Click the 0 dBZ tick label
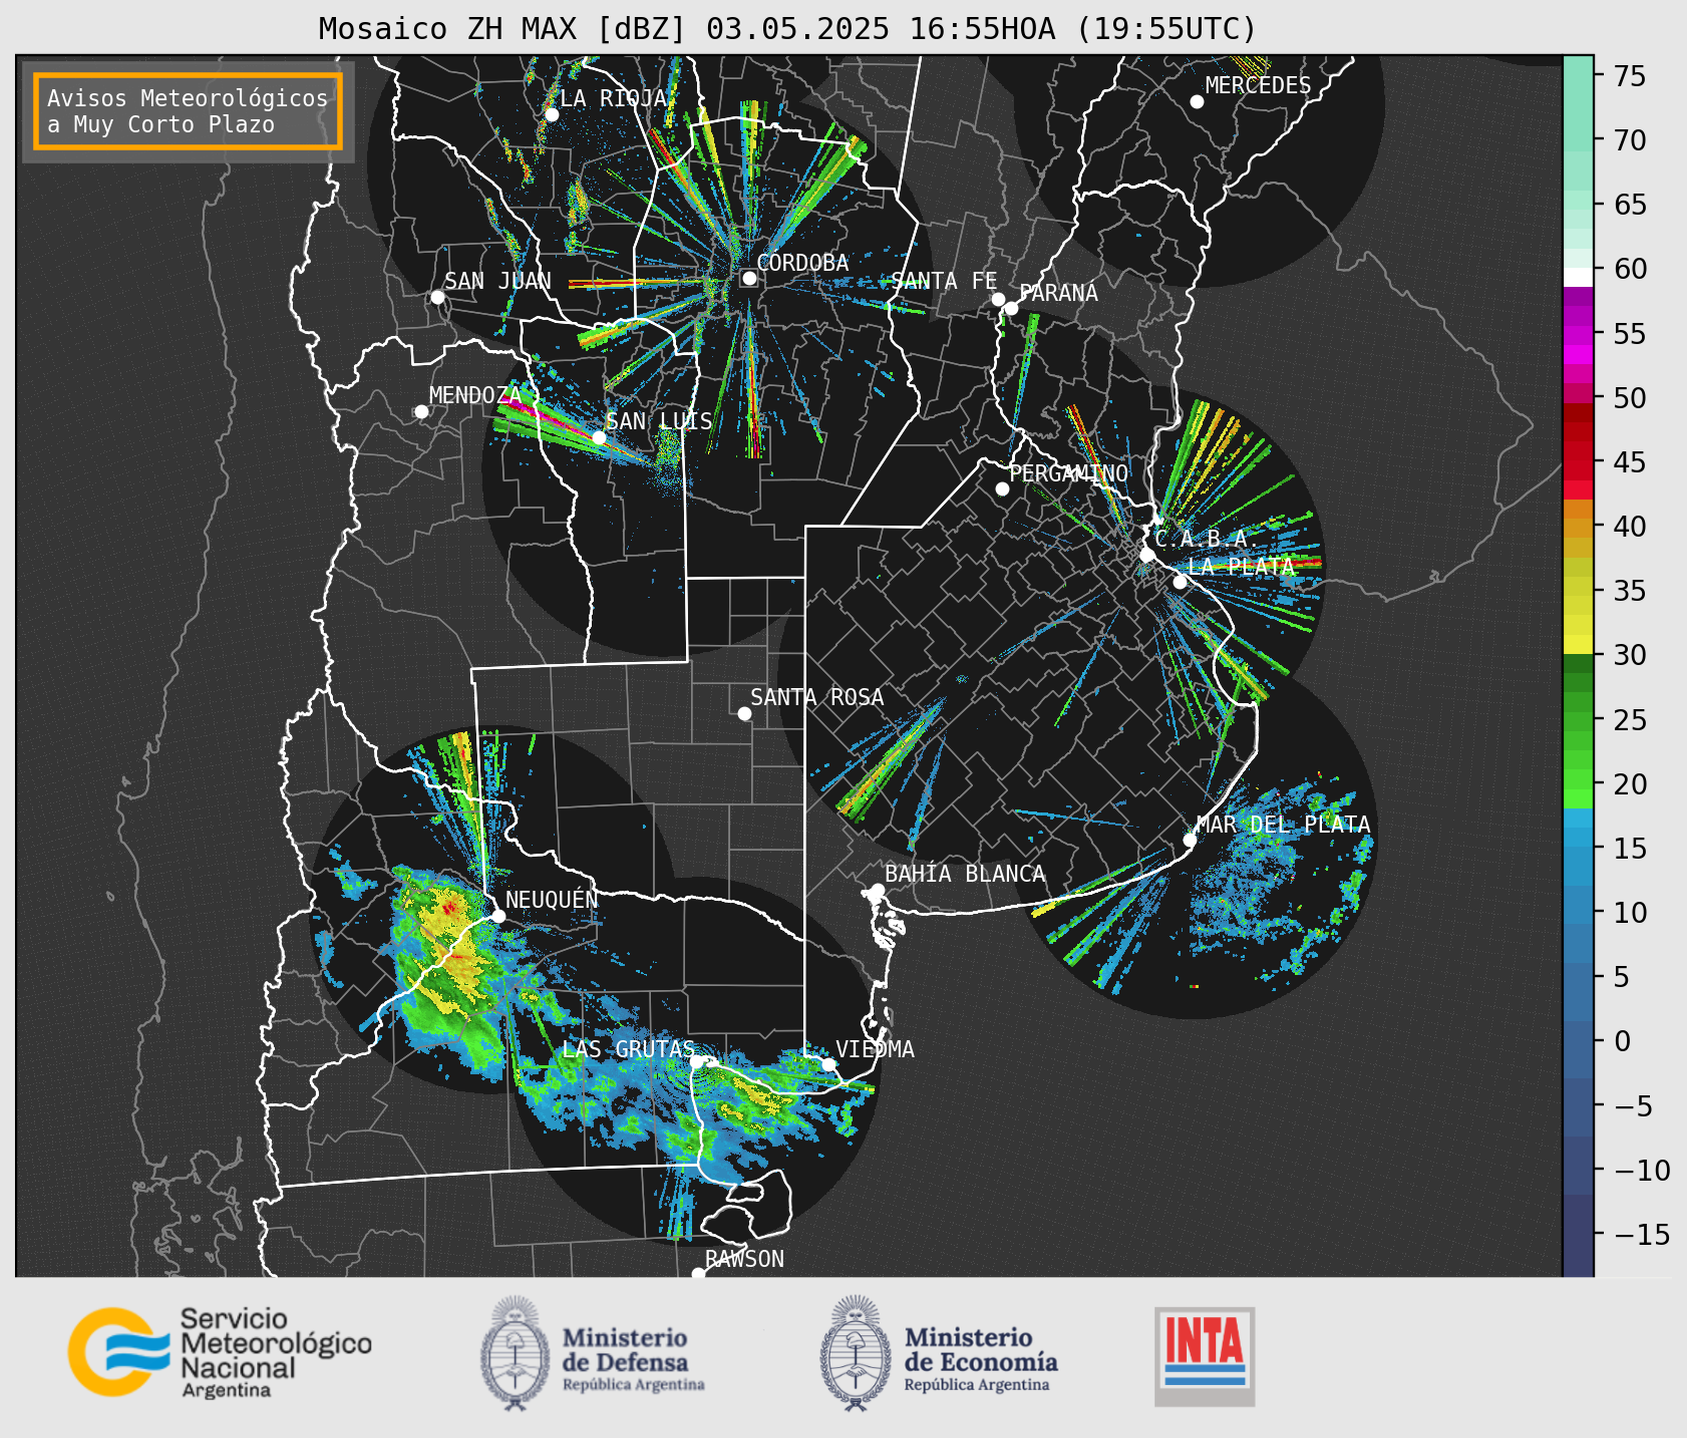The height and width of the screenshot is (1438, 1687). [1621, 1041]
